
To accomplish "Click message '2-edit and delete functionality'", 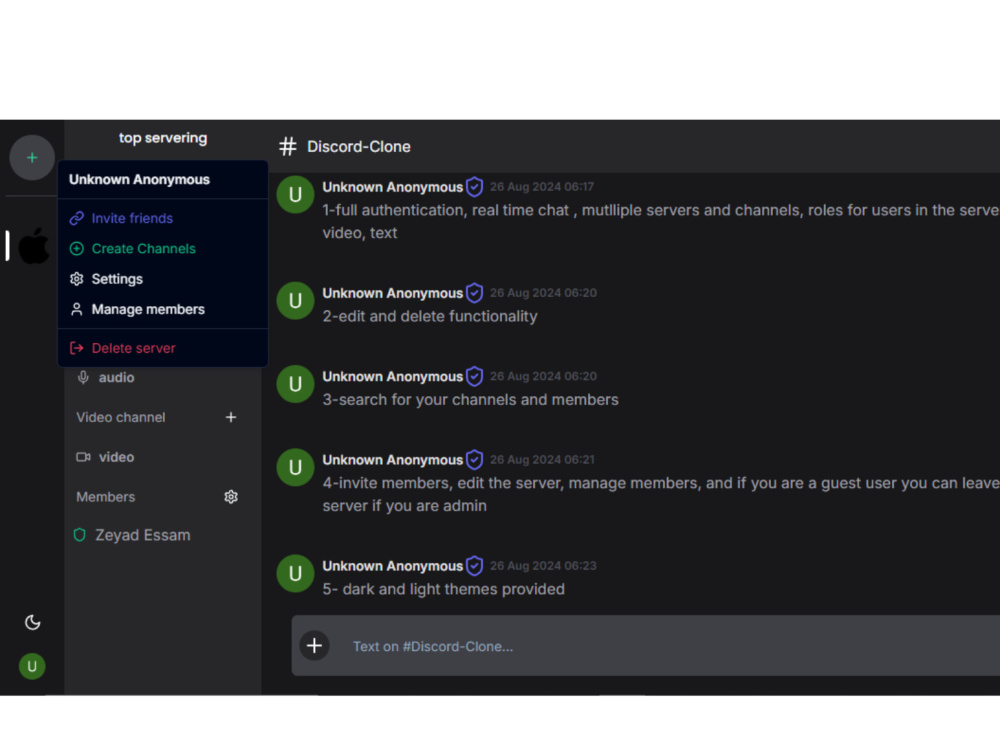I will (430, 316).
